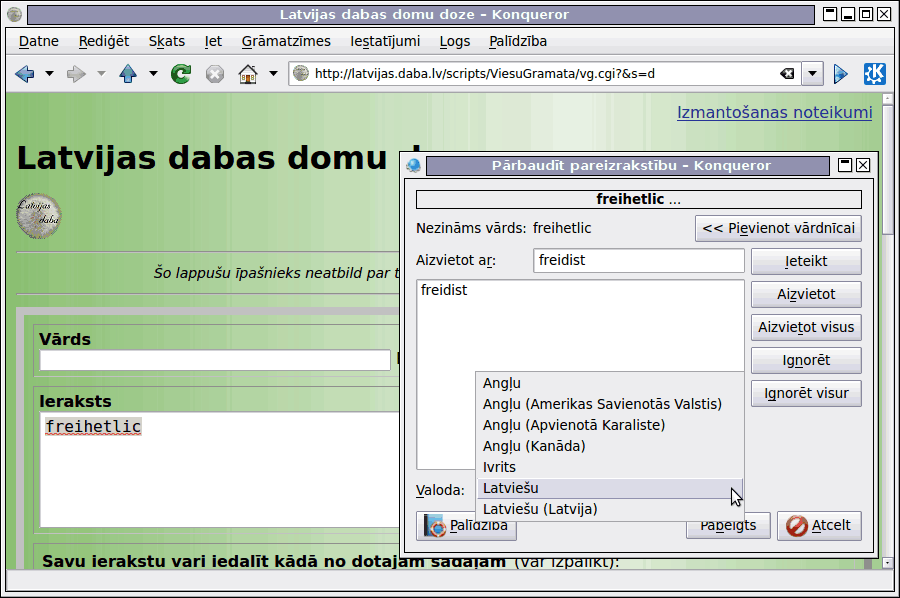Click the spell-check dialog title icon
Image resolution: width=900 pixels, height=598 pixels.
pos(413,166)
